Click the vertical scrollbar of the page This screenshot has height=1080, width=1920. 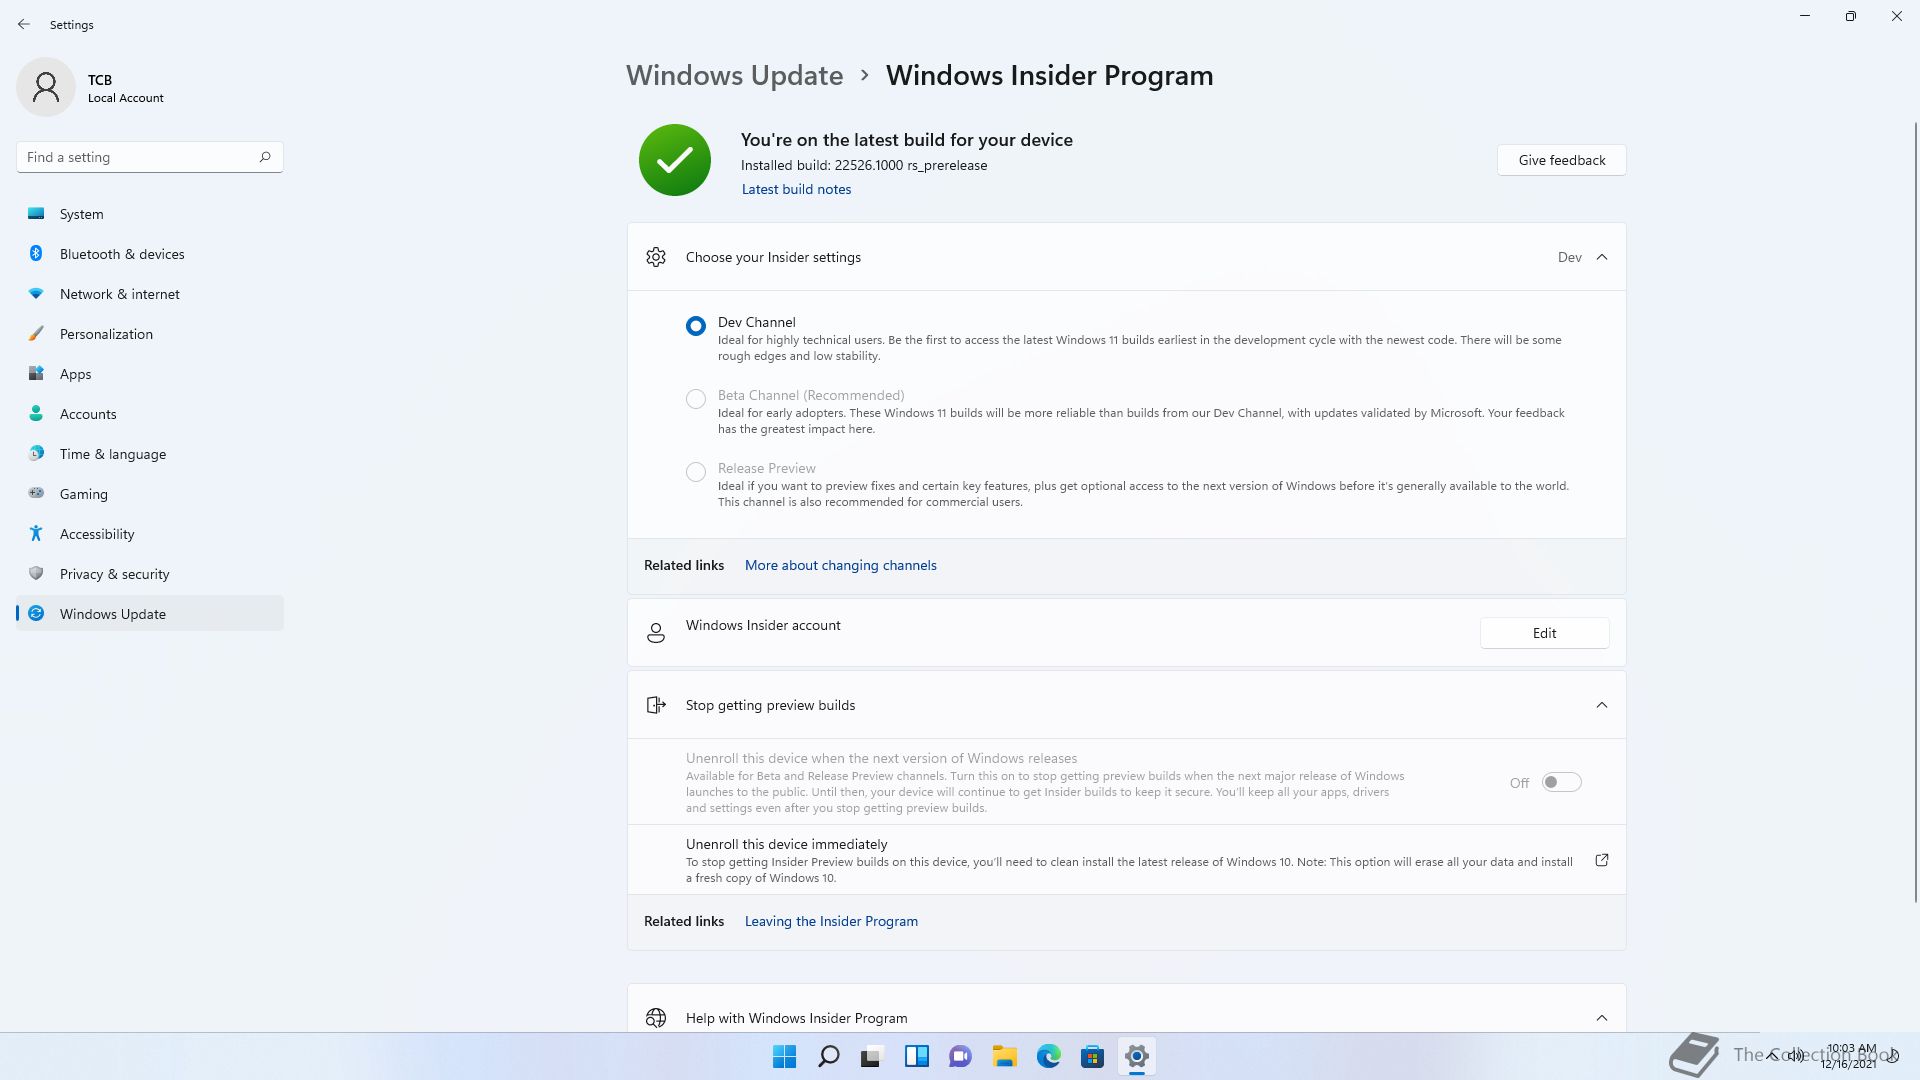click(1915, 510)
